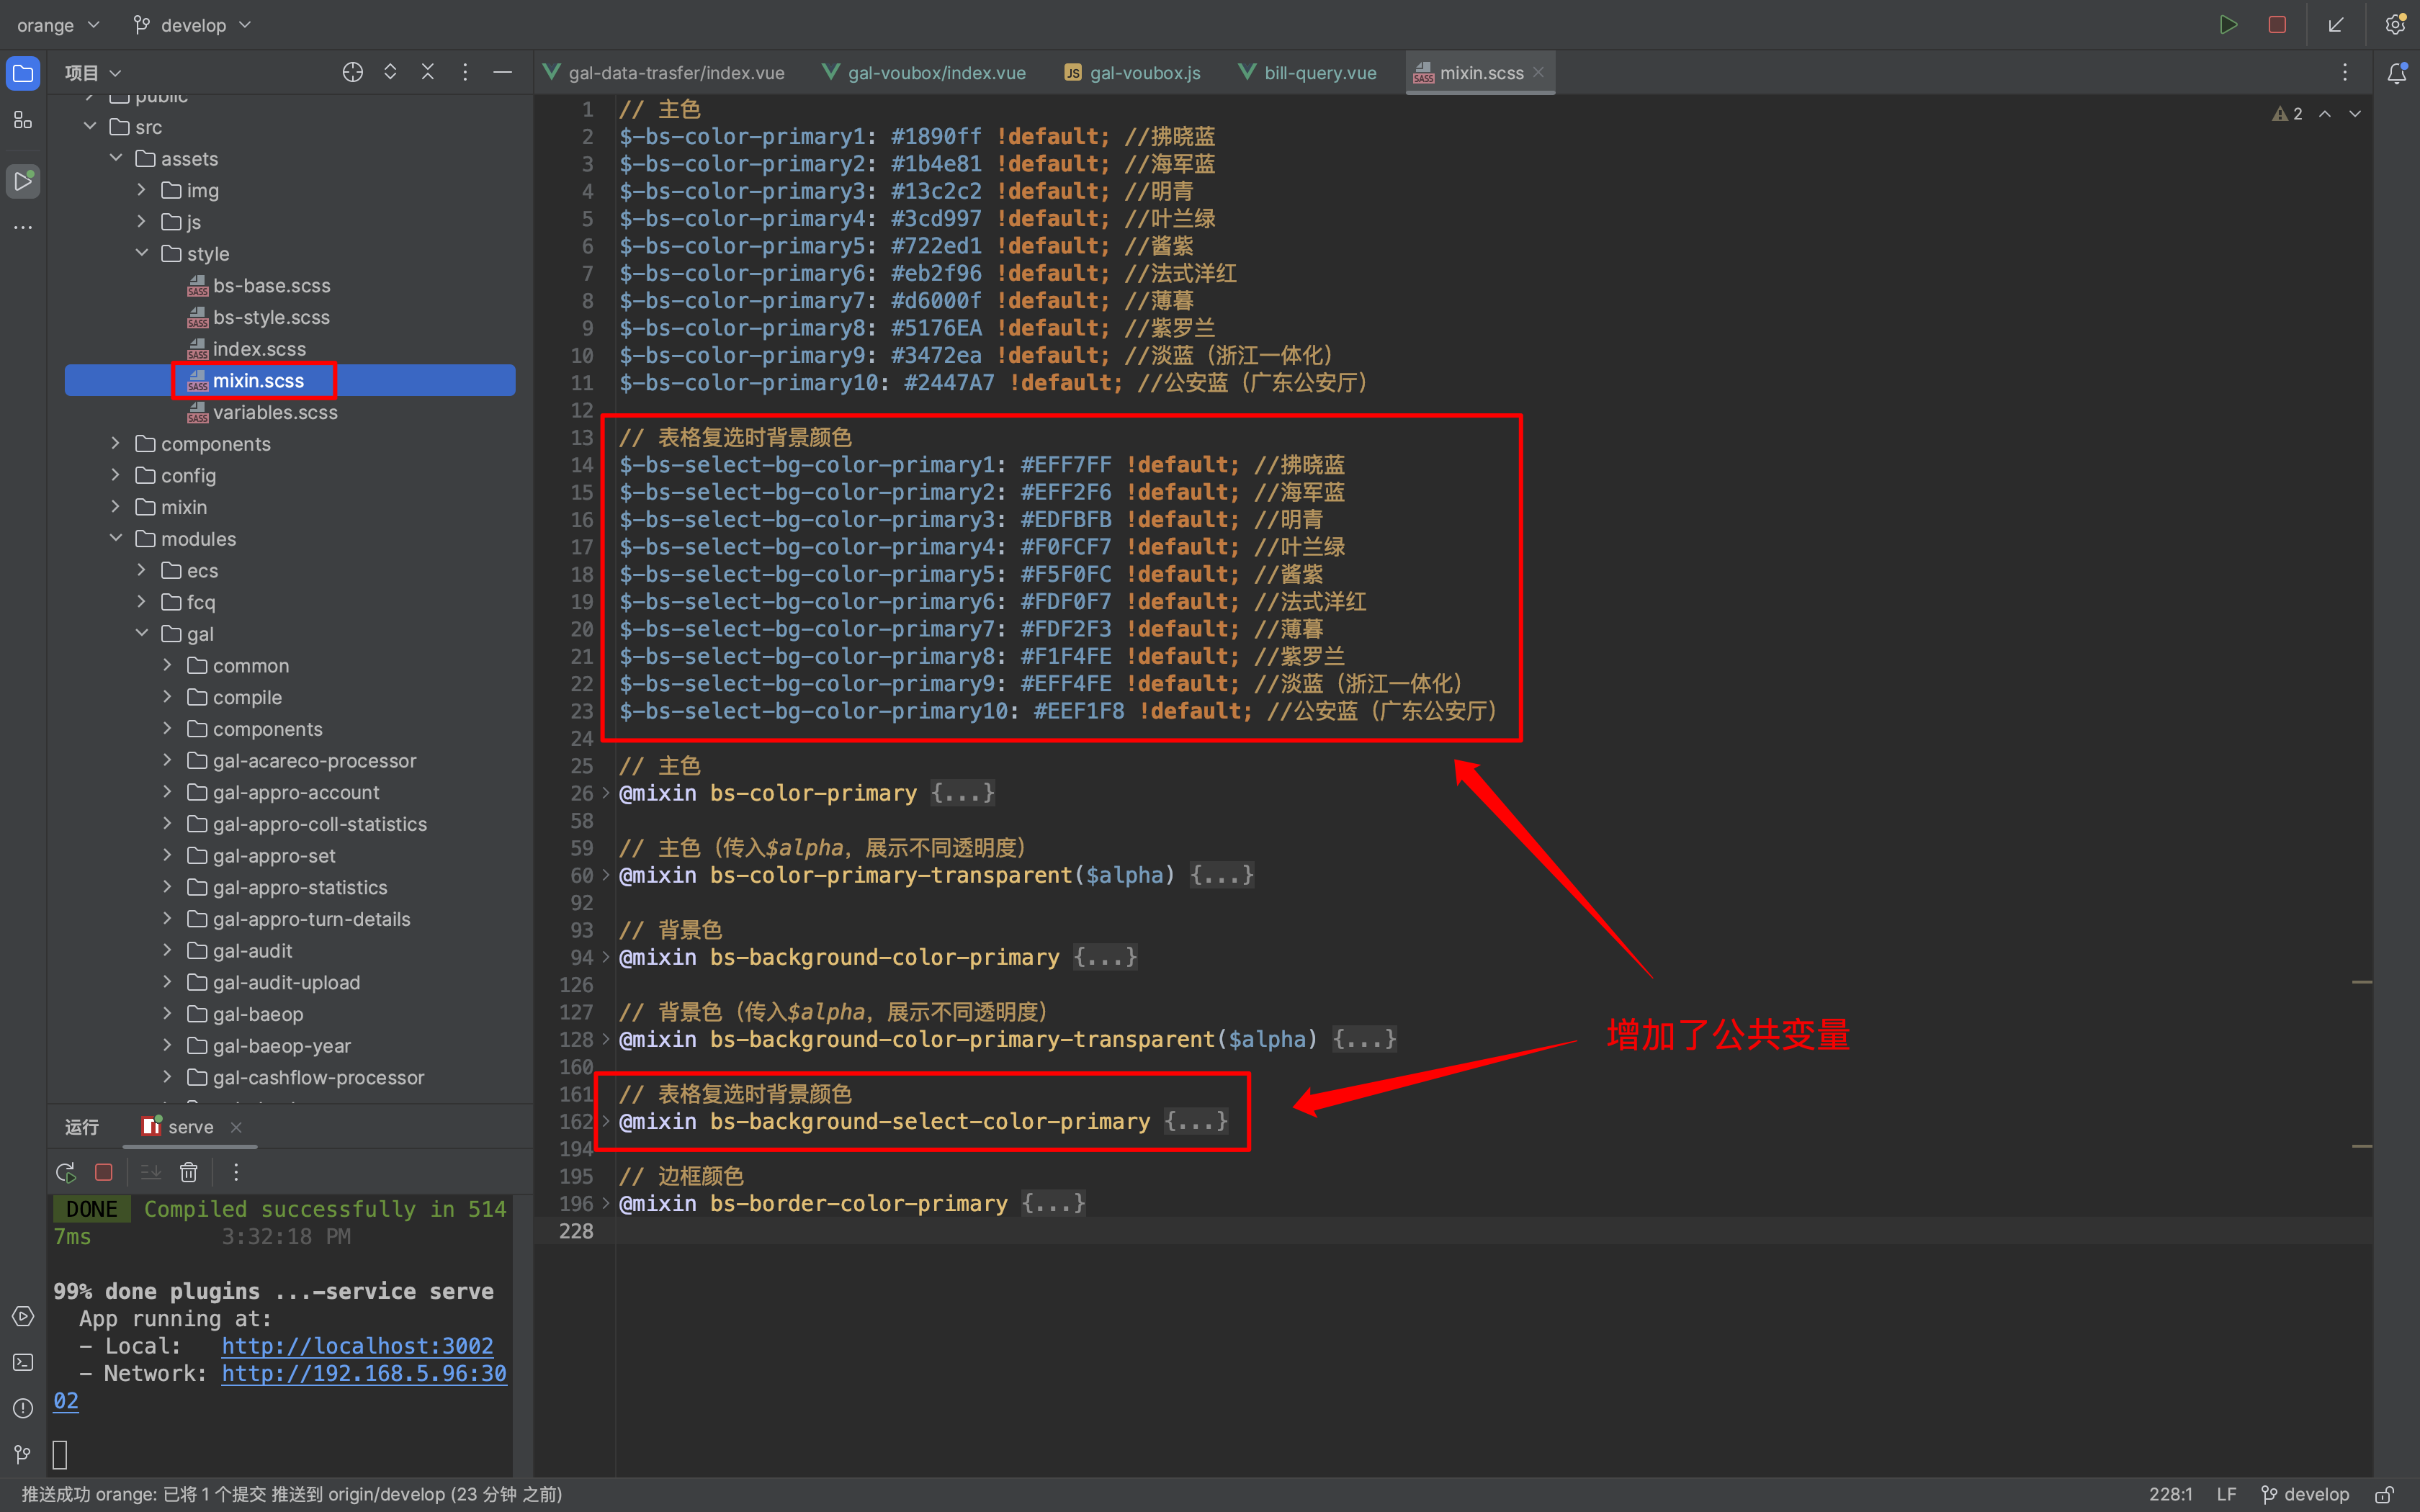Switch to bill-query.vue tab

[1308, 73]
